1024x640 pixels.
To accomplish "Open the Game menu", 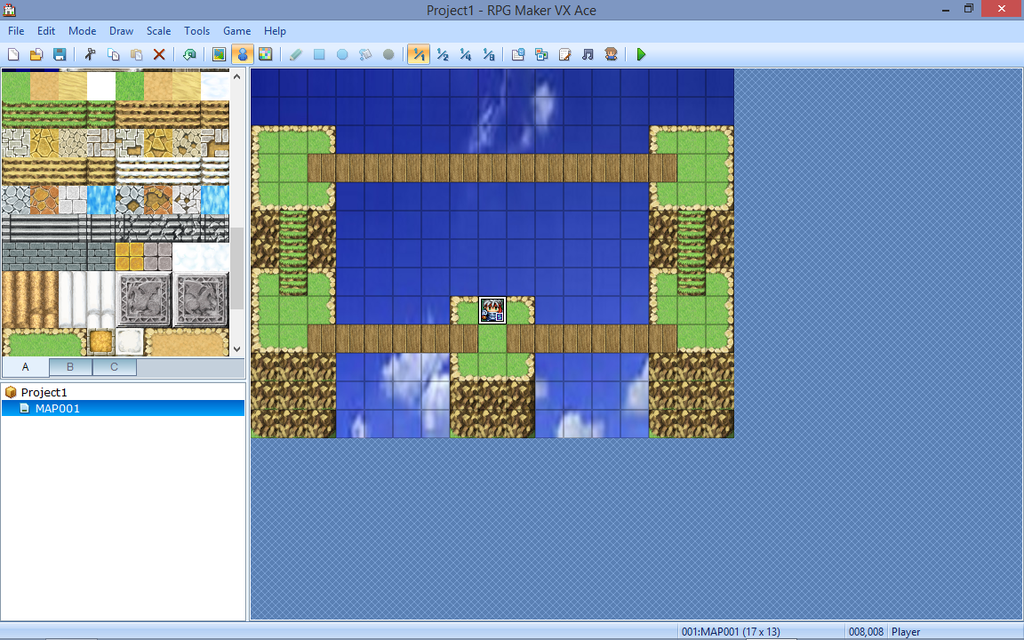I will tap(237, 31).
